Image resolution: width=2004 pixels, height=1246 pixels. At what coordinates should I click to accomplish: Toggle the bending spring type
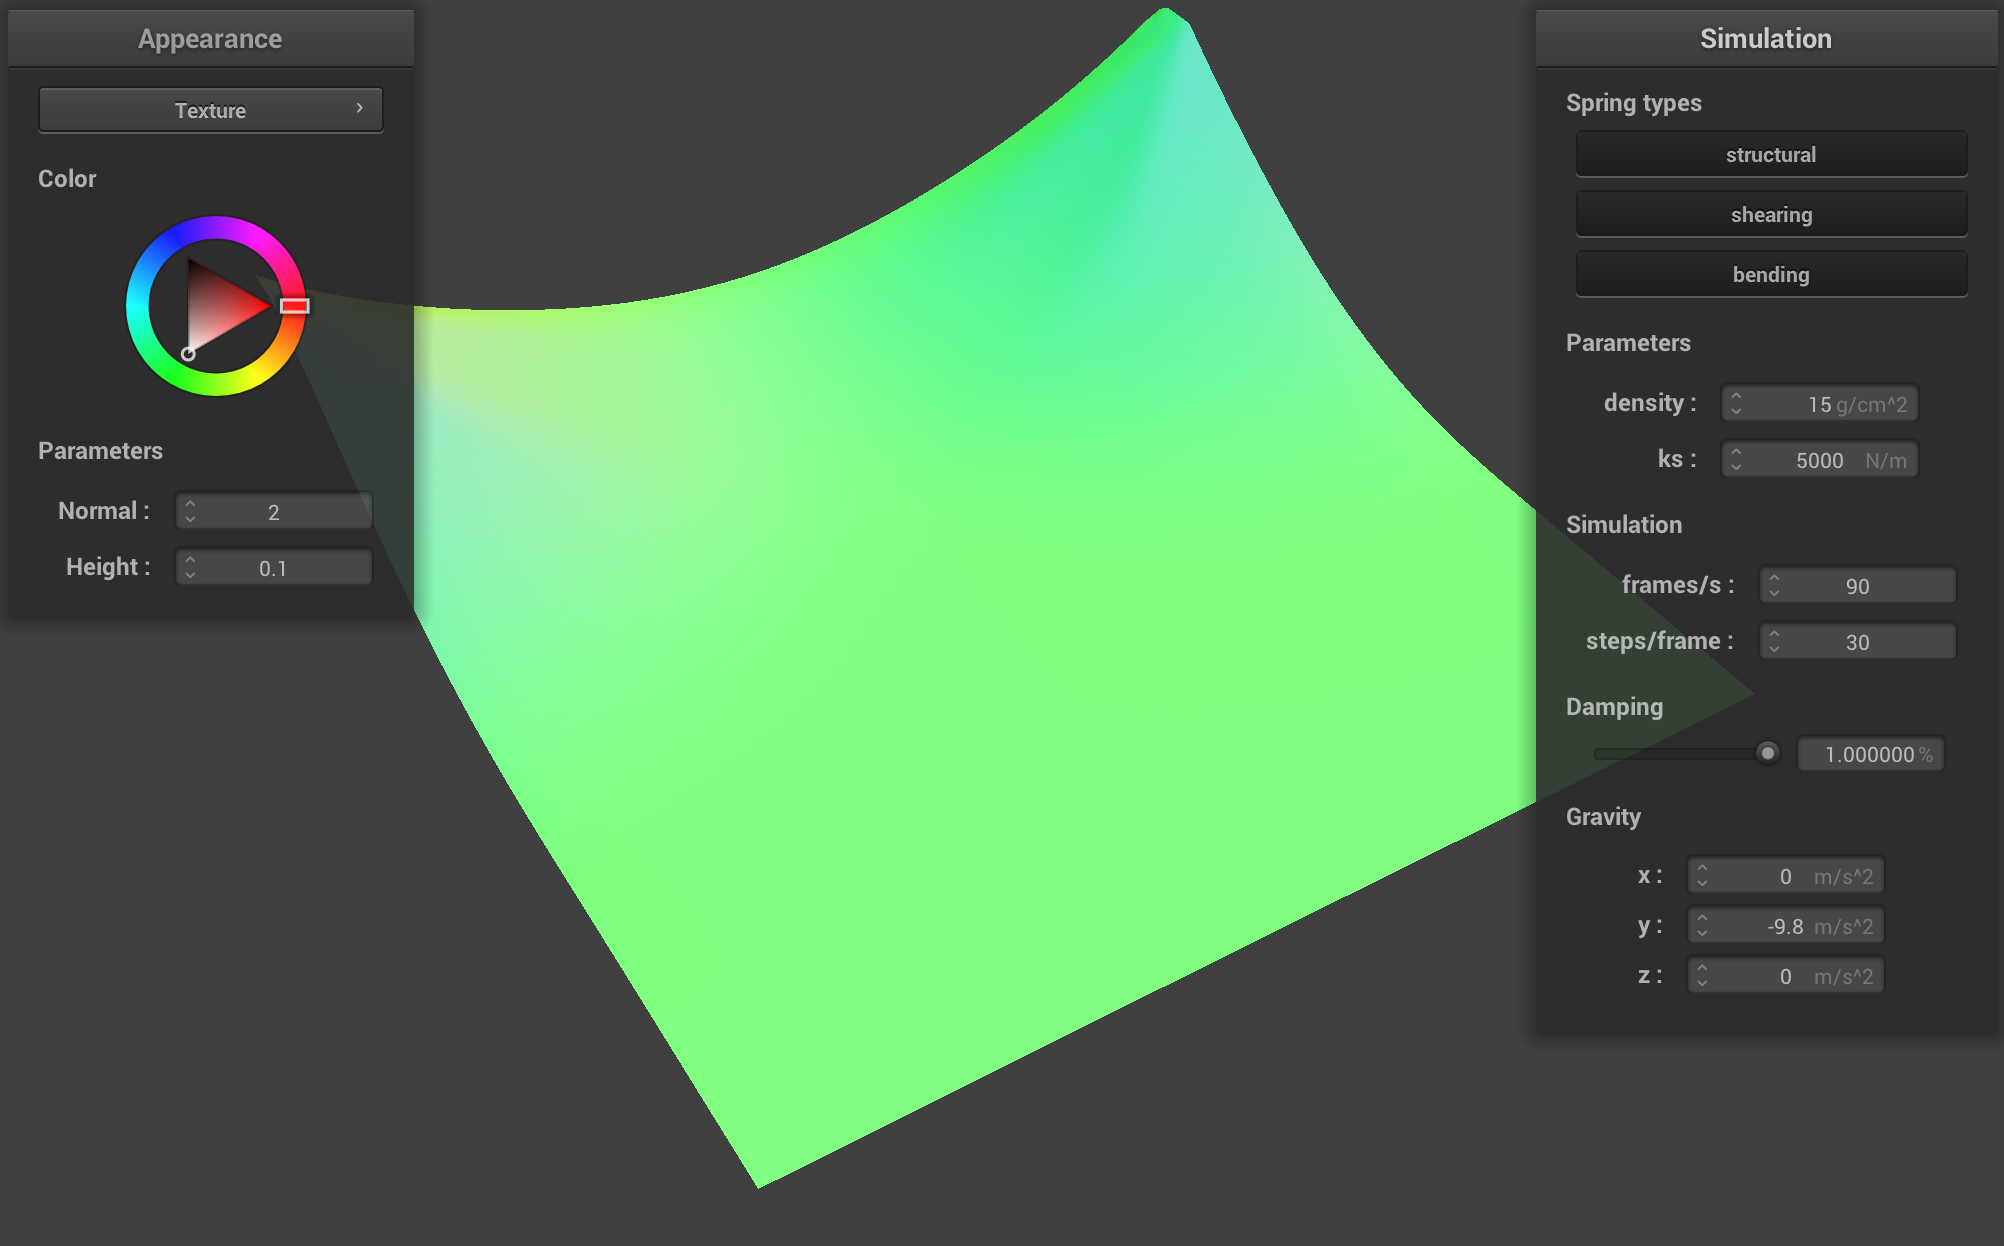(x=1771, y=274)
